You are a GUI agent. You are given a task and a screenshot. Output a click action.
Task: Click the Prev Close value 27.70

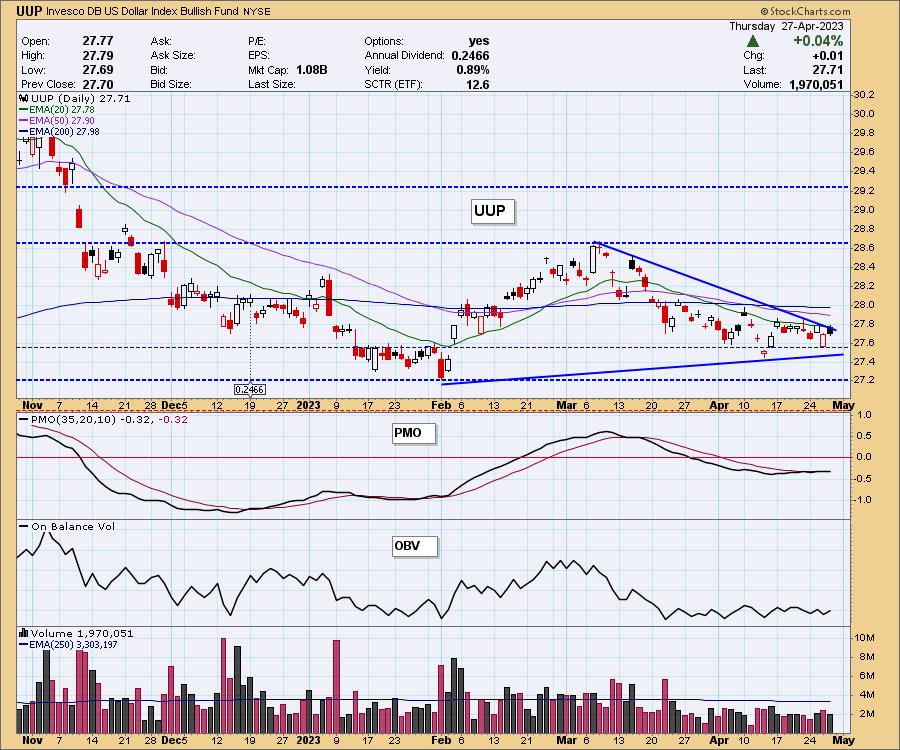point(98,84)
